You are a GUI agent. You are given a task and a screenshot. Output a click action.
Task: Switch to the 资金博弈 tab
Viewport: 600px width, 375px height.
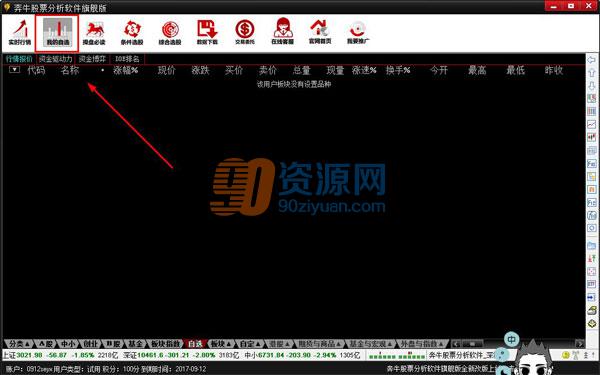point(92,59)
